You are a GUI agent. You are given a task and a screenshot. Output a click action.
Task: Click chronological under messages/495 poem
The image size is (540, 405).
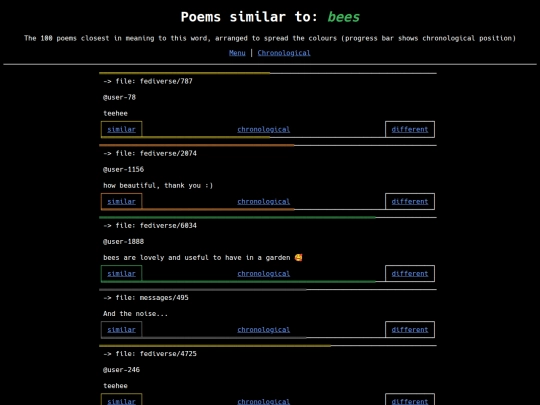(x=263, y=330)
